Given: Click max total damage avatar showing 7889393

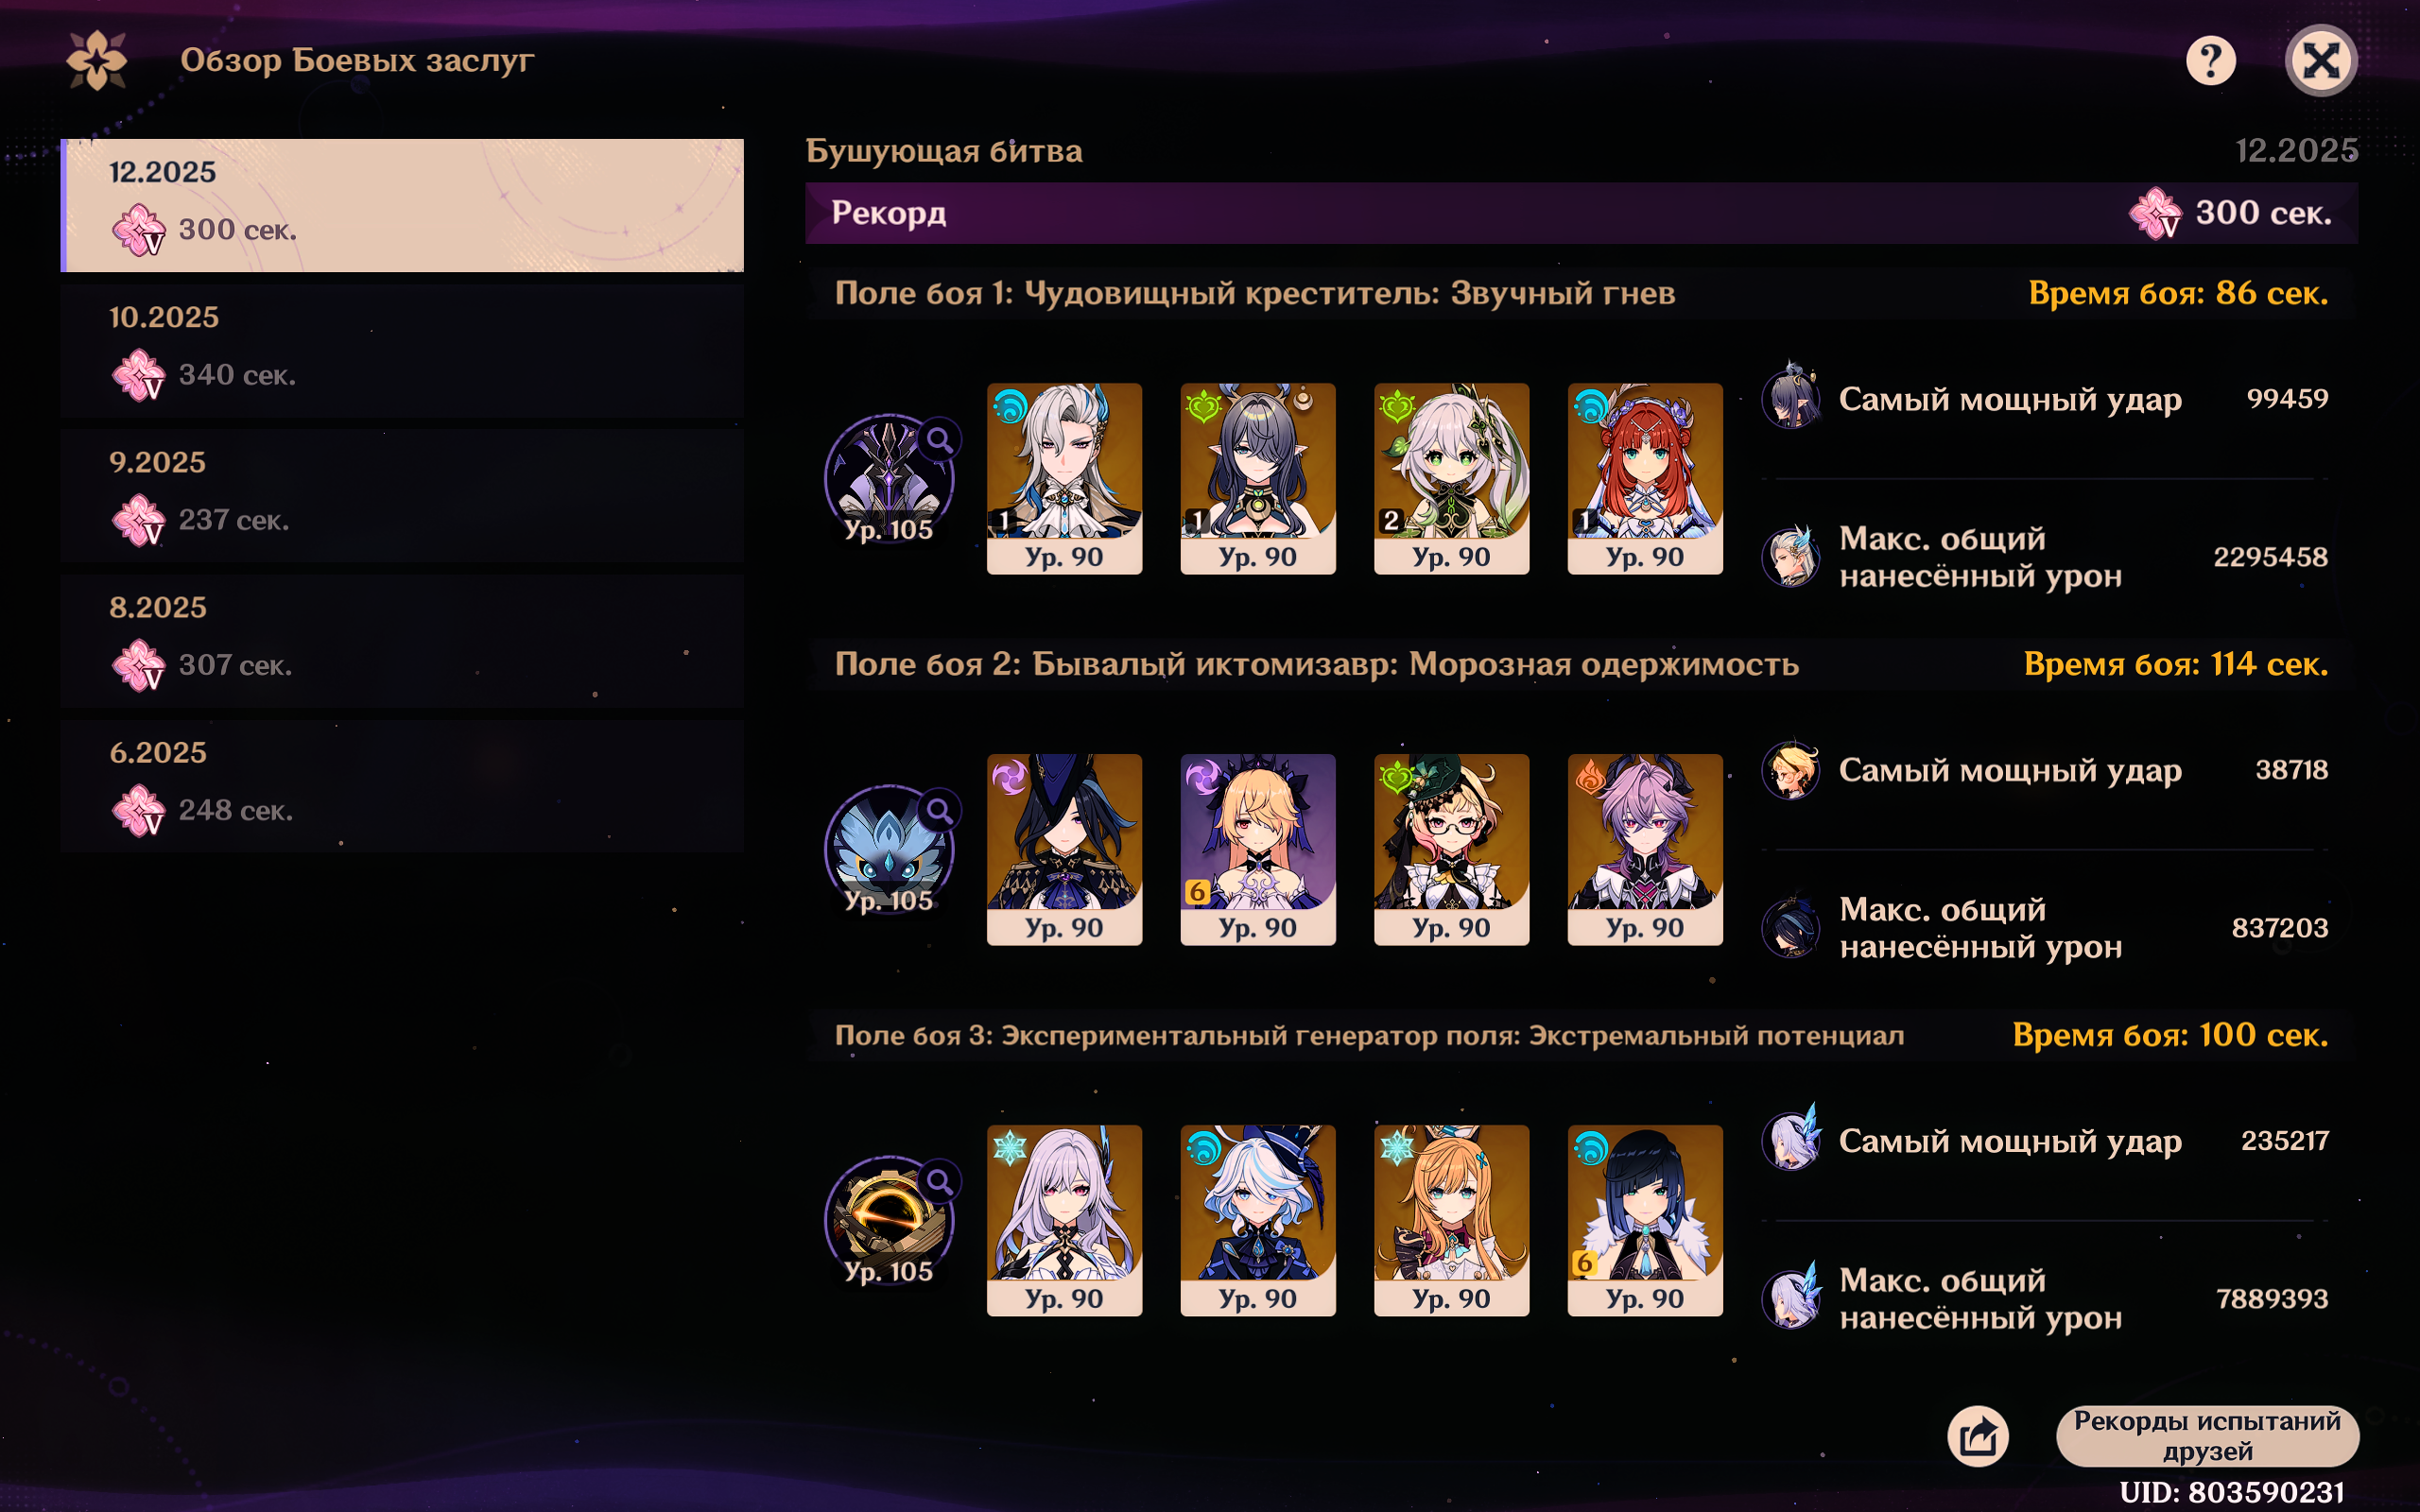Looking at the screenshot, I should click(1790, 1297).
